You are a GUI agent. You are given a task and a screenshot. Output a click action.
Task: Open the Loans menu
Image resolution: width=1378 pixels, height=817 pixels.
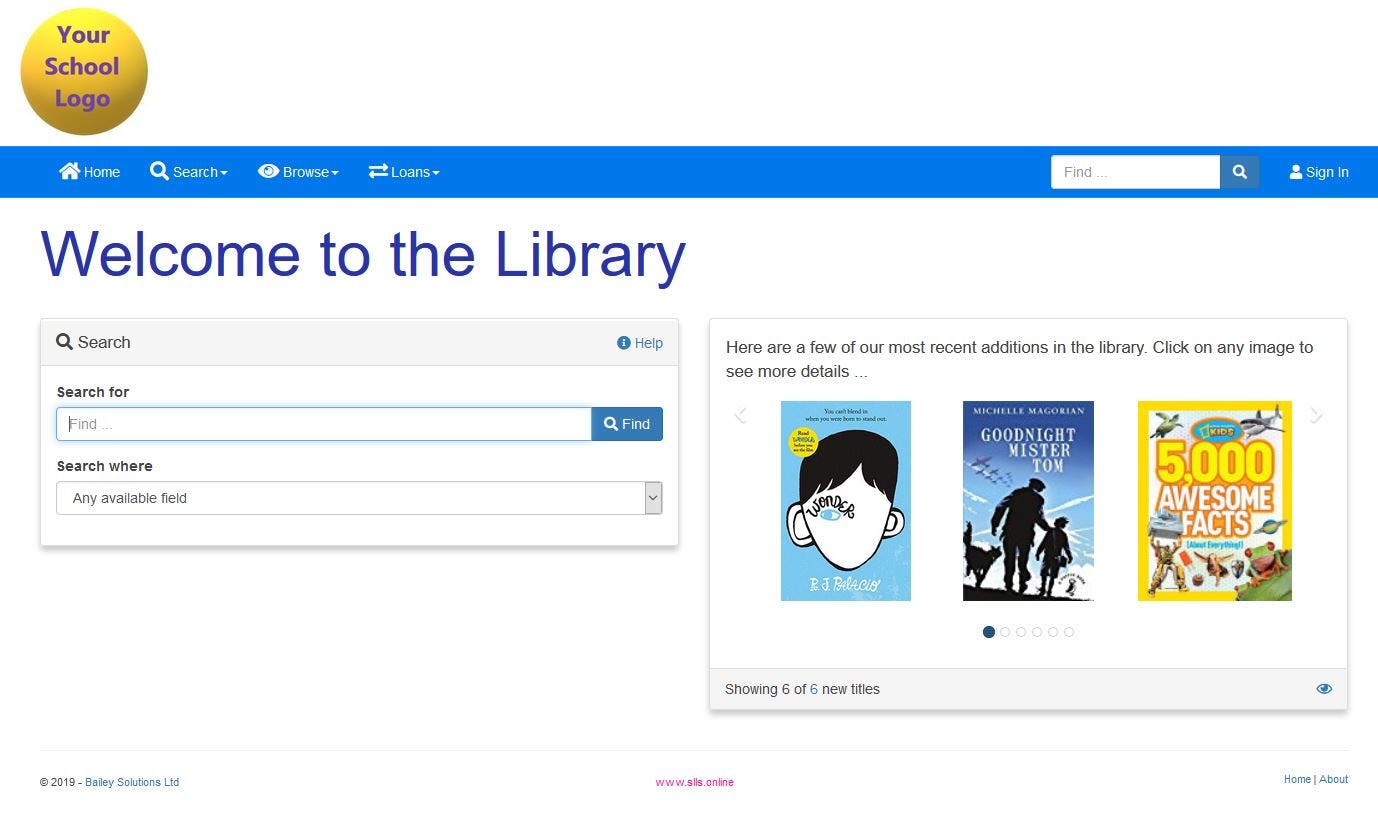click(x=404, y=171)
